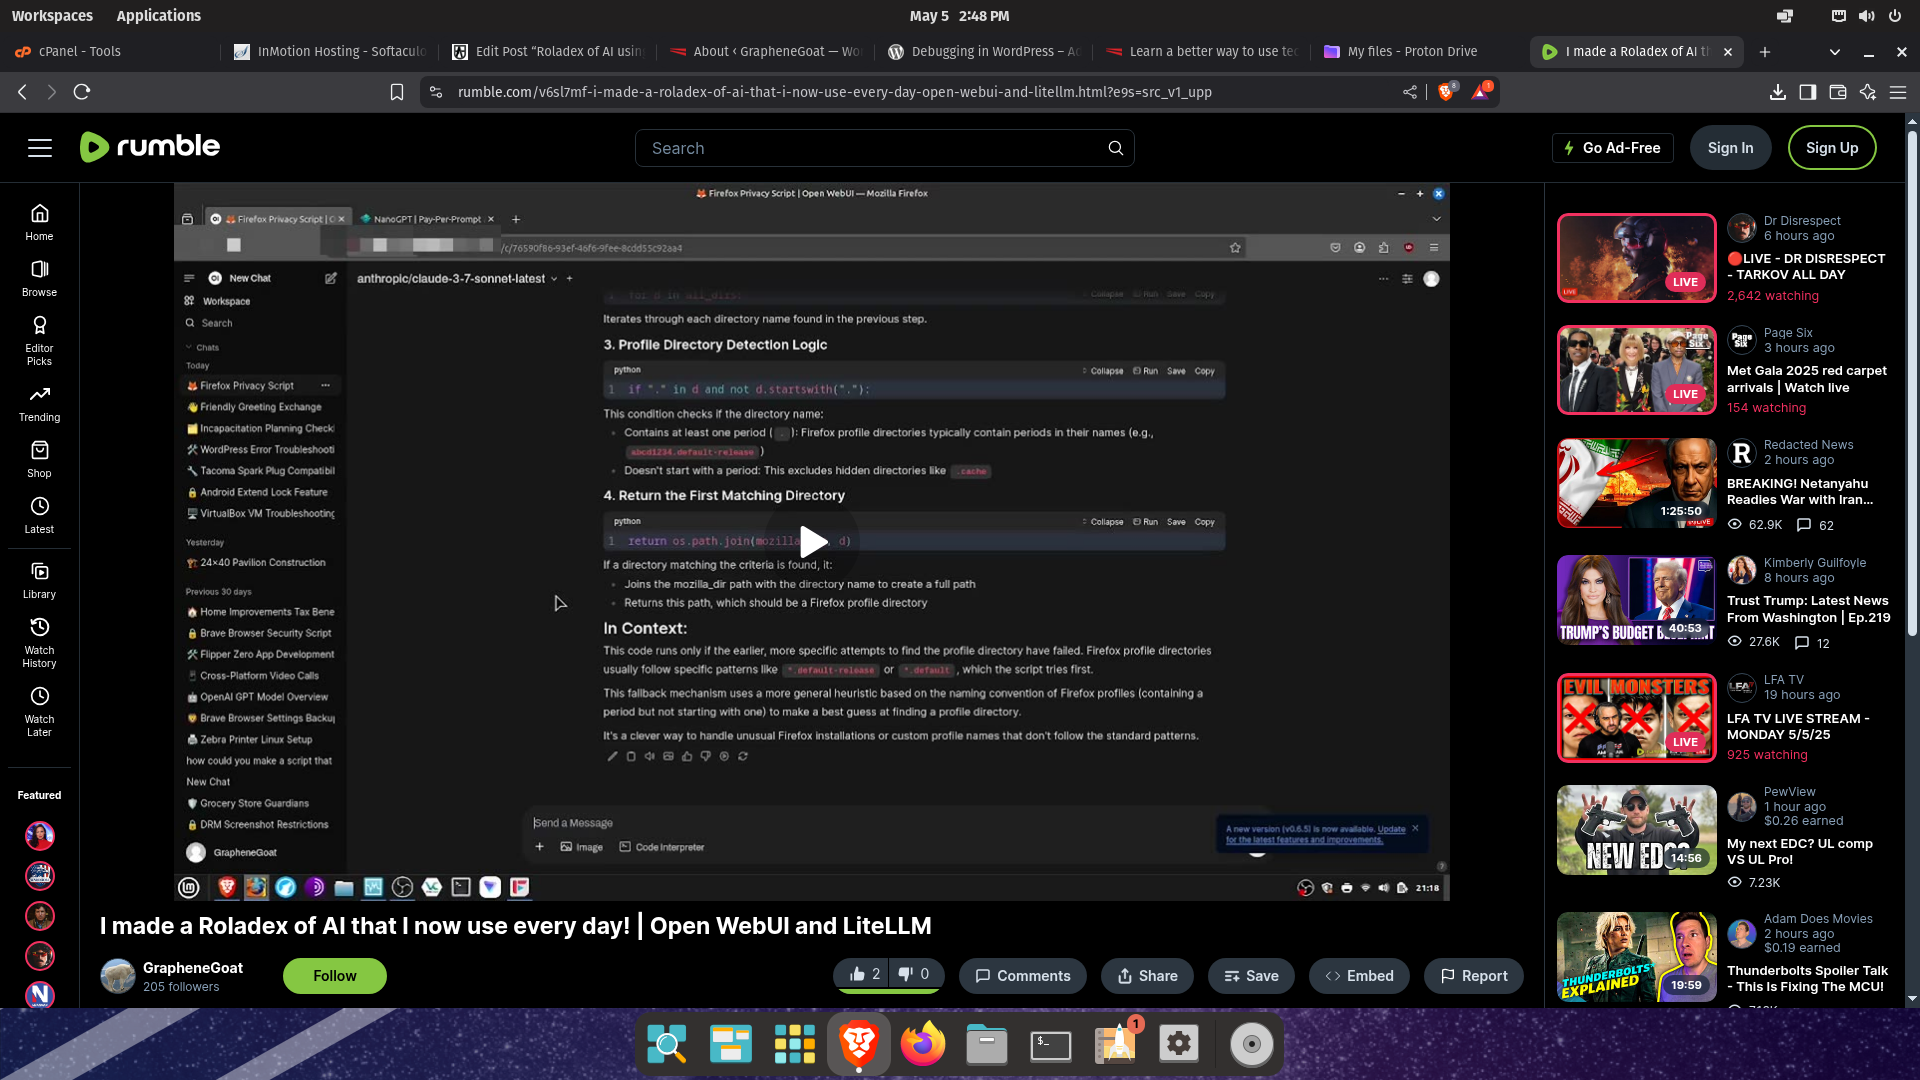The height and width of the screenshot is (1080, 1920).
Task: Click the browser forward arrow
Action: pos(52,92)
